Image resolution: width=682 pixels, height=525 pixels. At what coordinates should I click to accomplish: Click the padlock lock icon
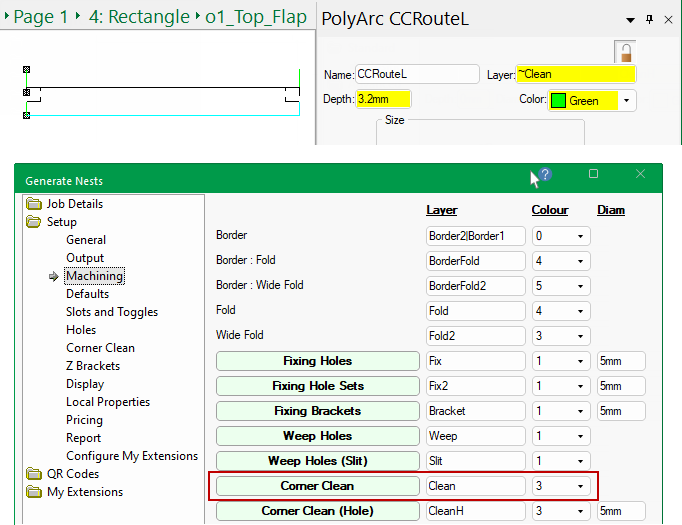coord(625,52)
